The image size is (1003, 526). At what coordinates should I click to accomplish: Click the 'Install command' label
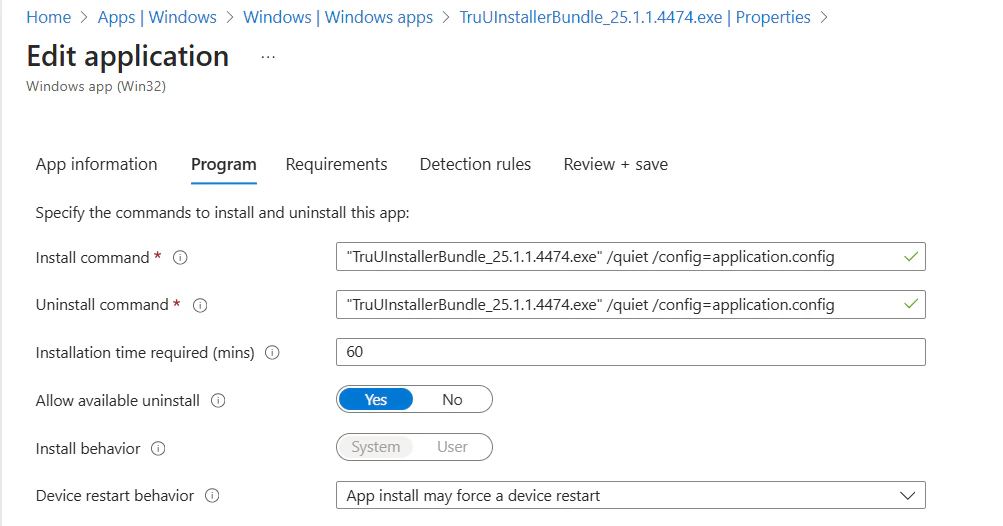[93, 258]
